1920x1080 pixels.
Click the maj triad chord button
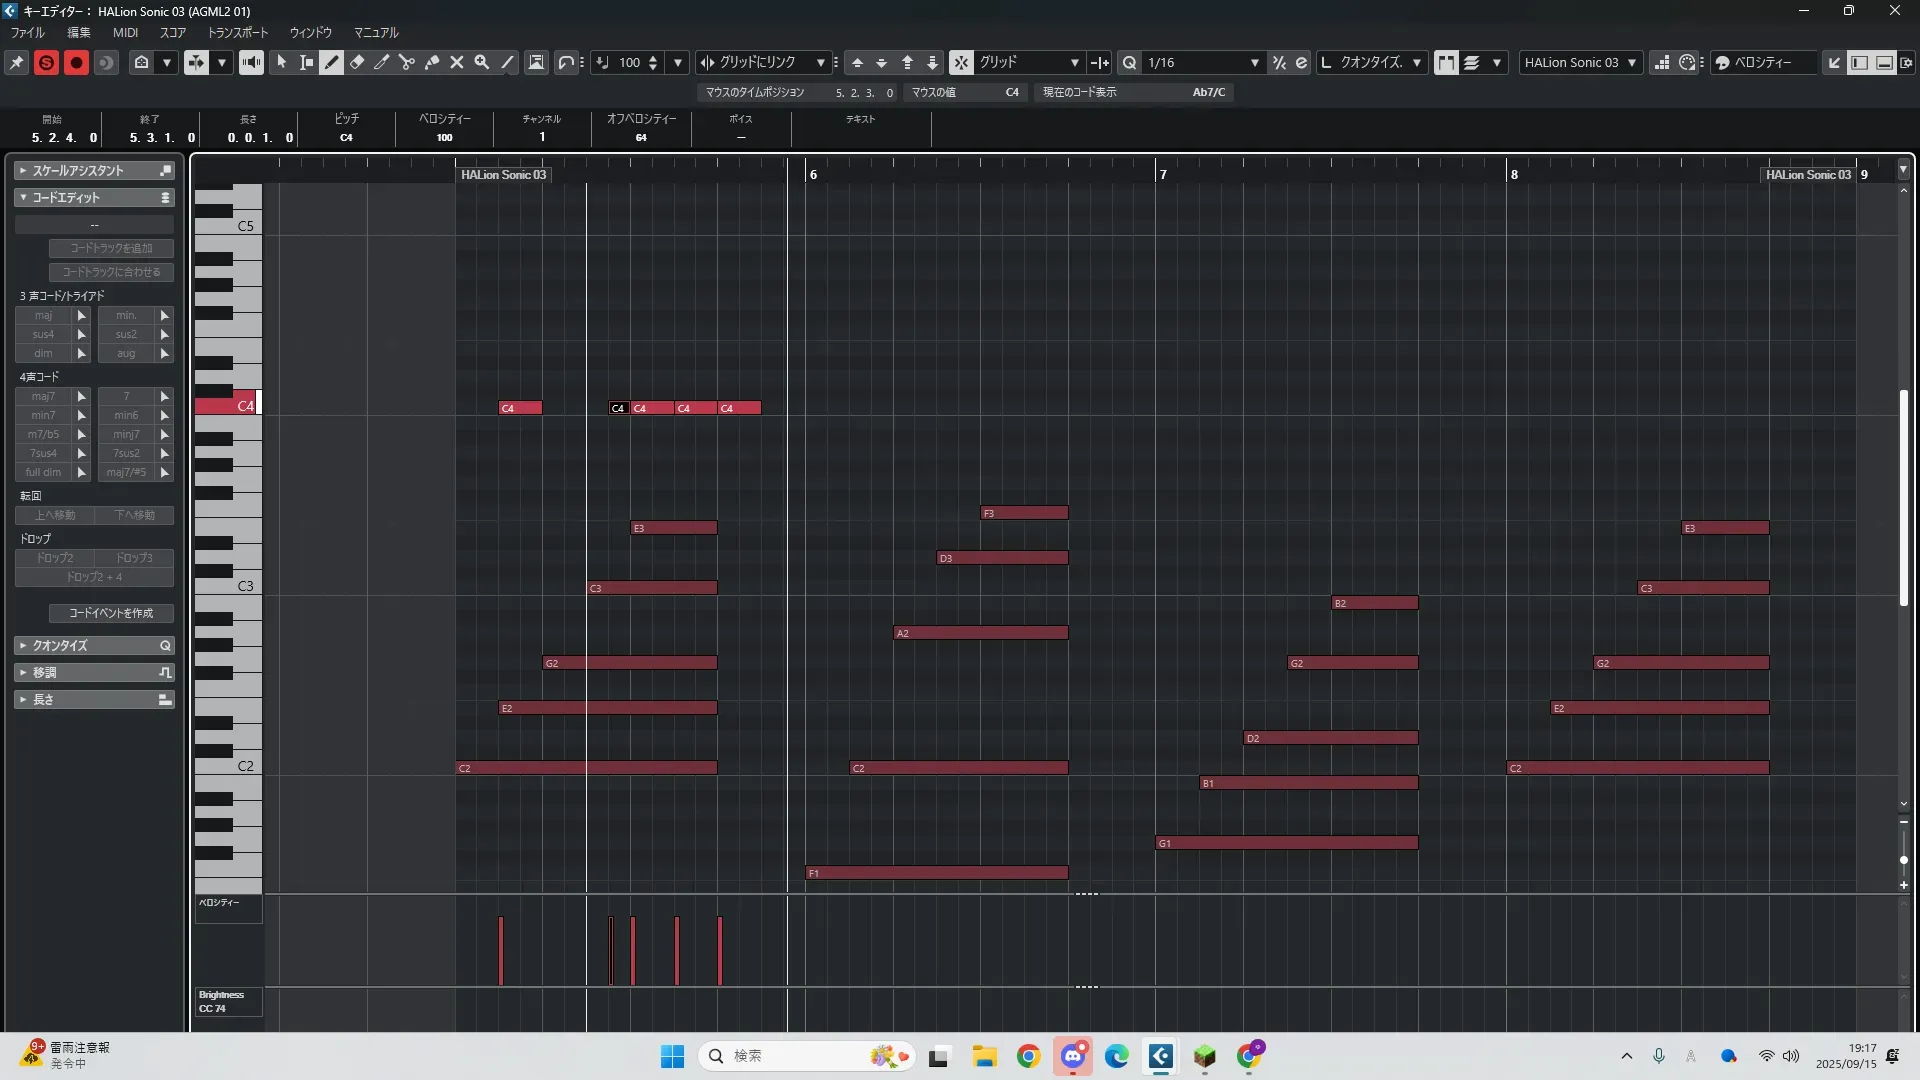point(43,315)
